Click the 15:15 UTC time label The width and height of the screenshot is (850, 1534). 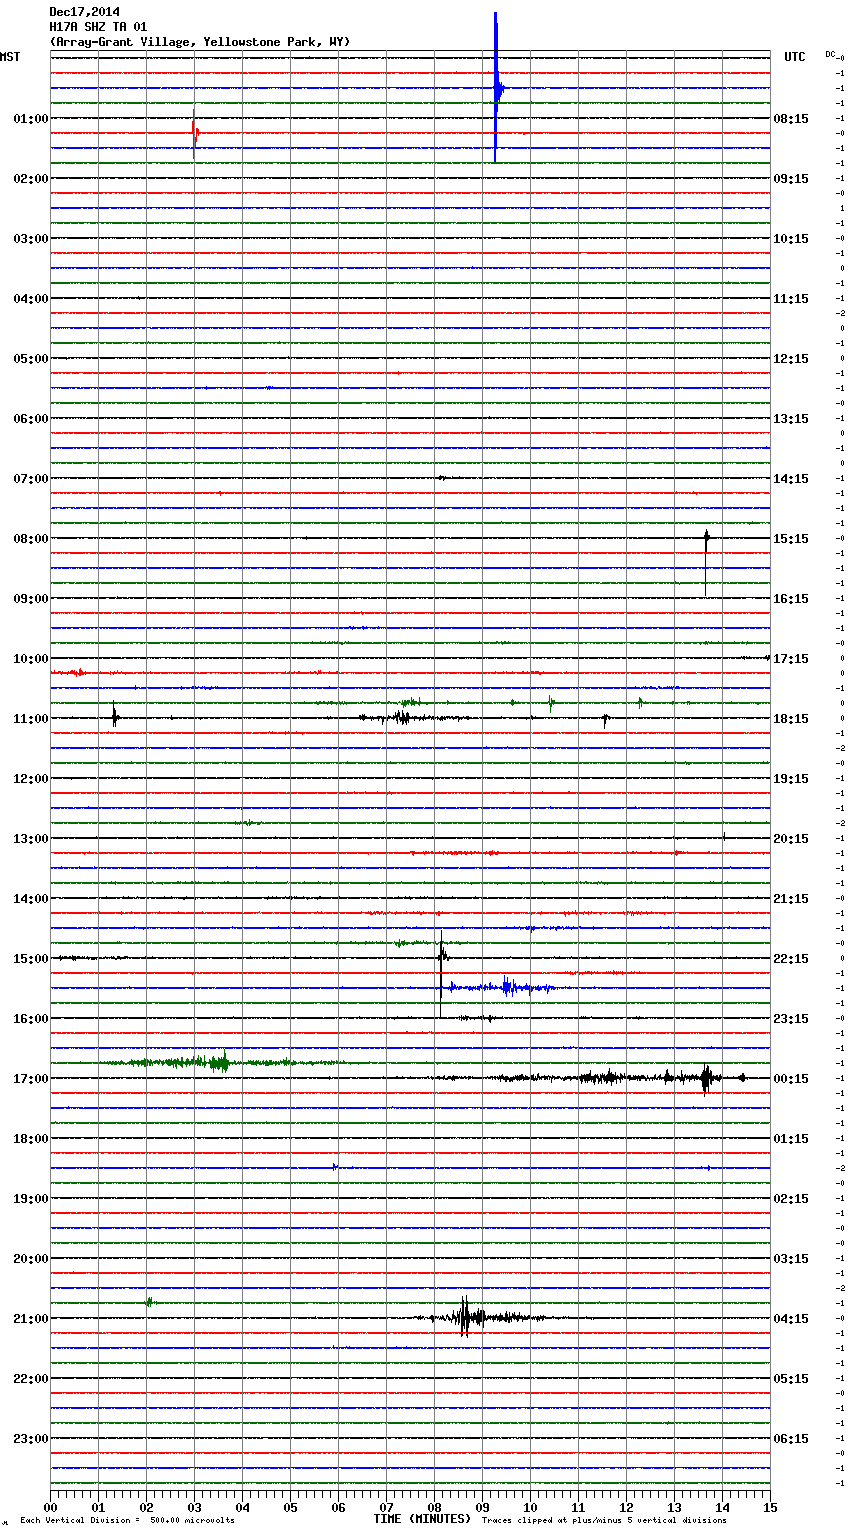pos(791,539)
